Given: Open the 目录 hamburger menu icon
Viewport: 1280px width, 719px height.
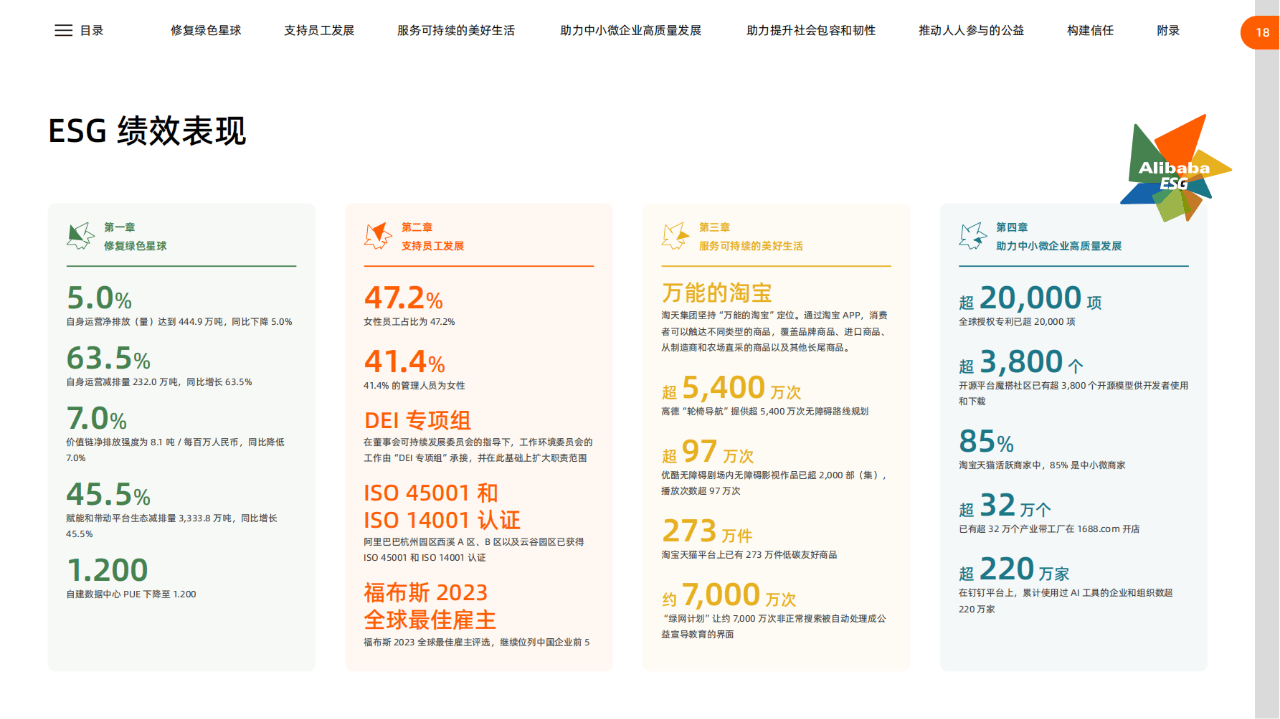Looking at the screenshot, I should point(63,30).
